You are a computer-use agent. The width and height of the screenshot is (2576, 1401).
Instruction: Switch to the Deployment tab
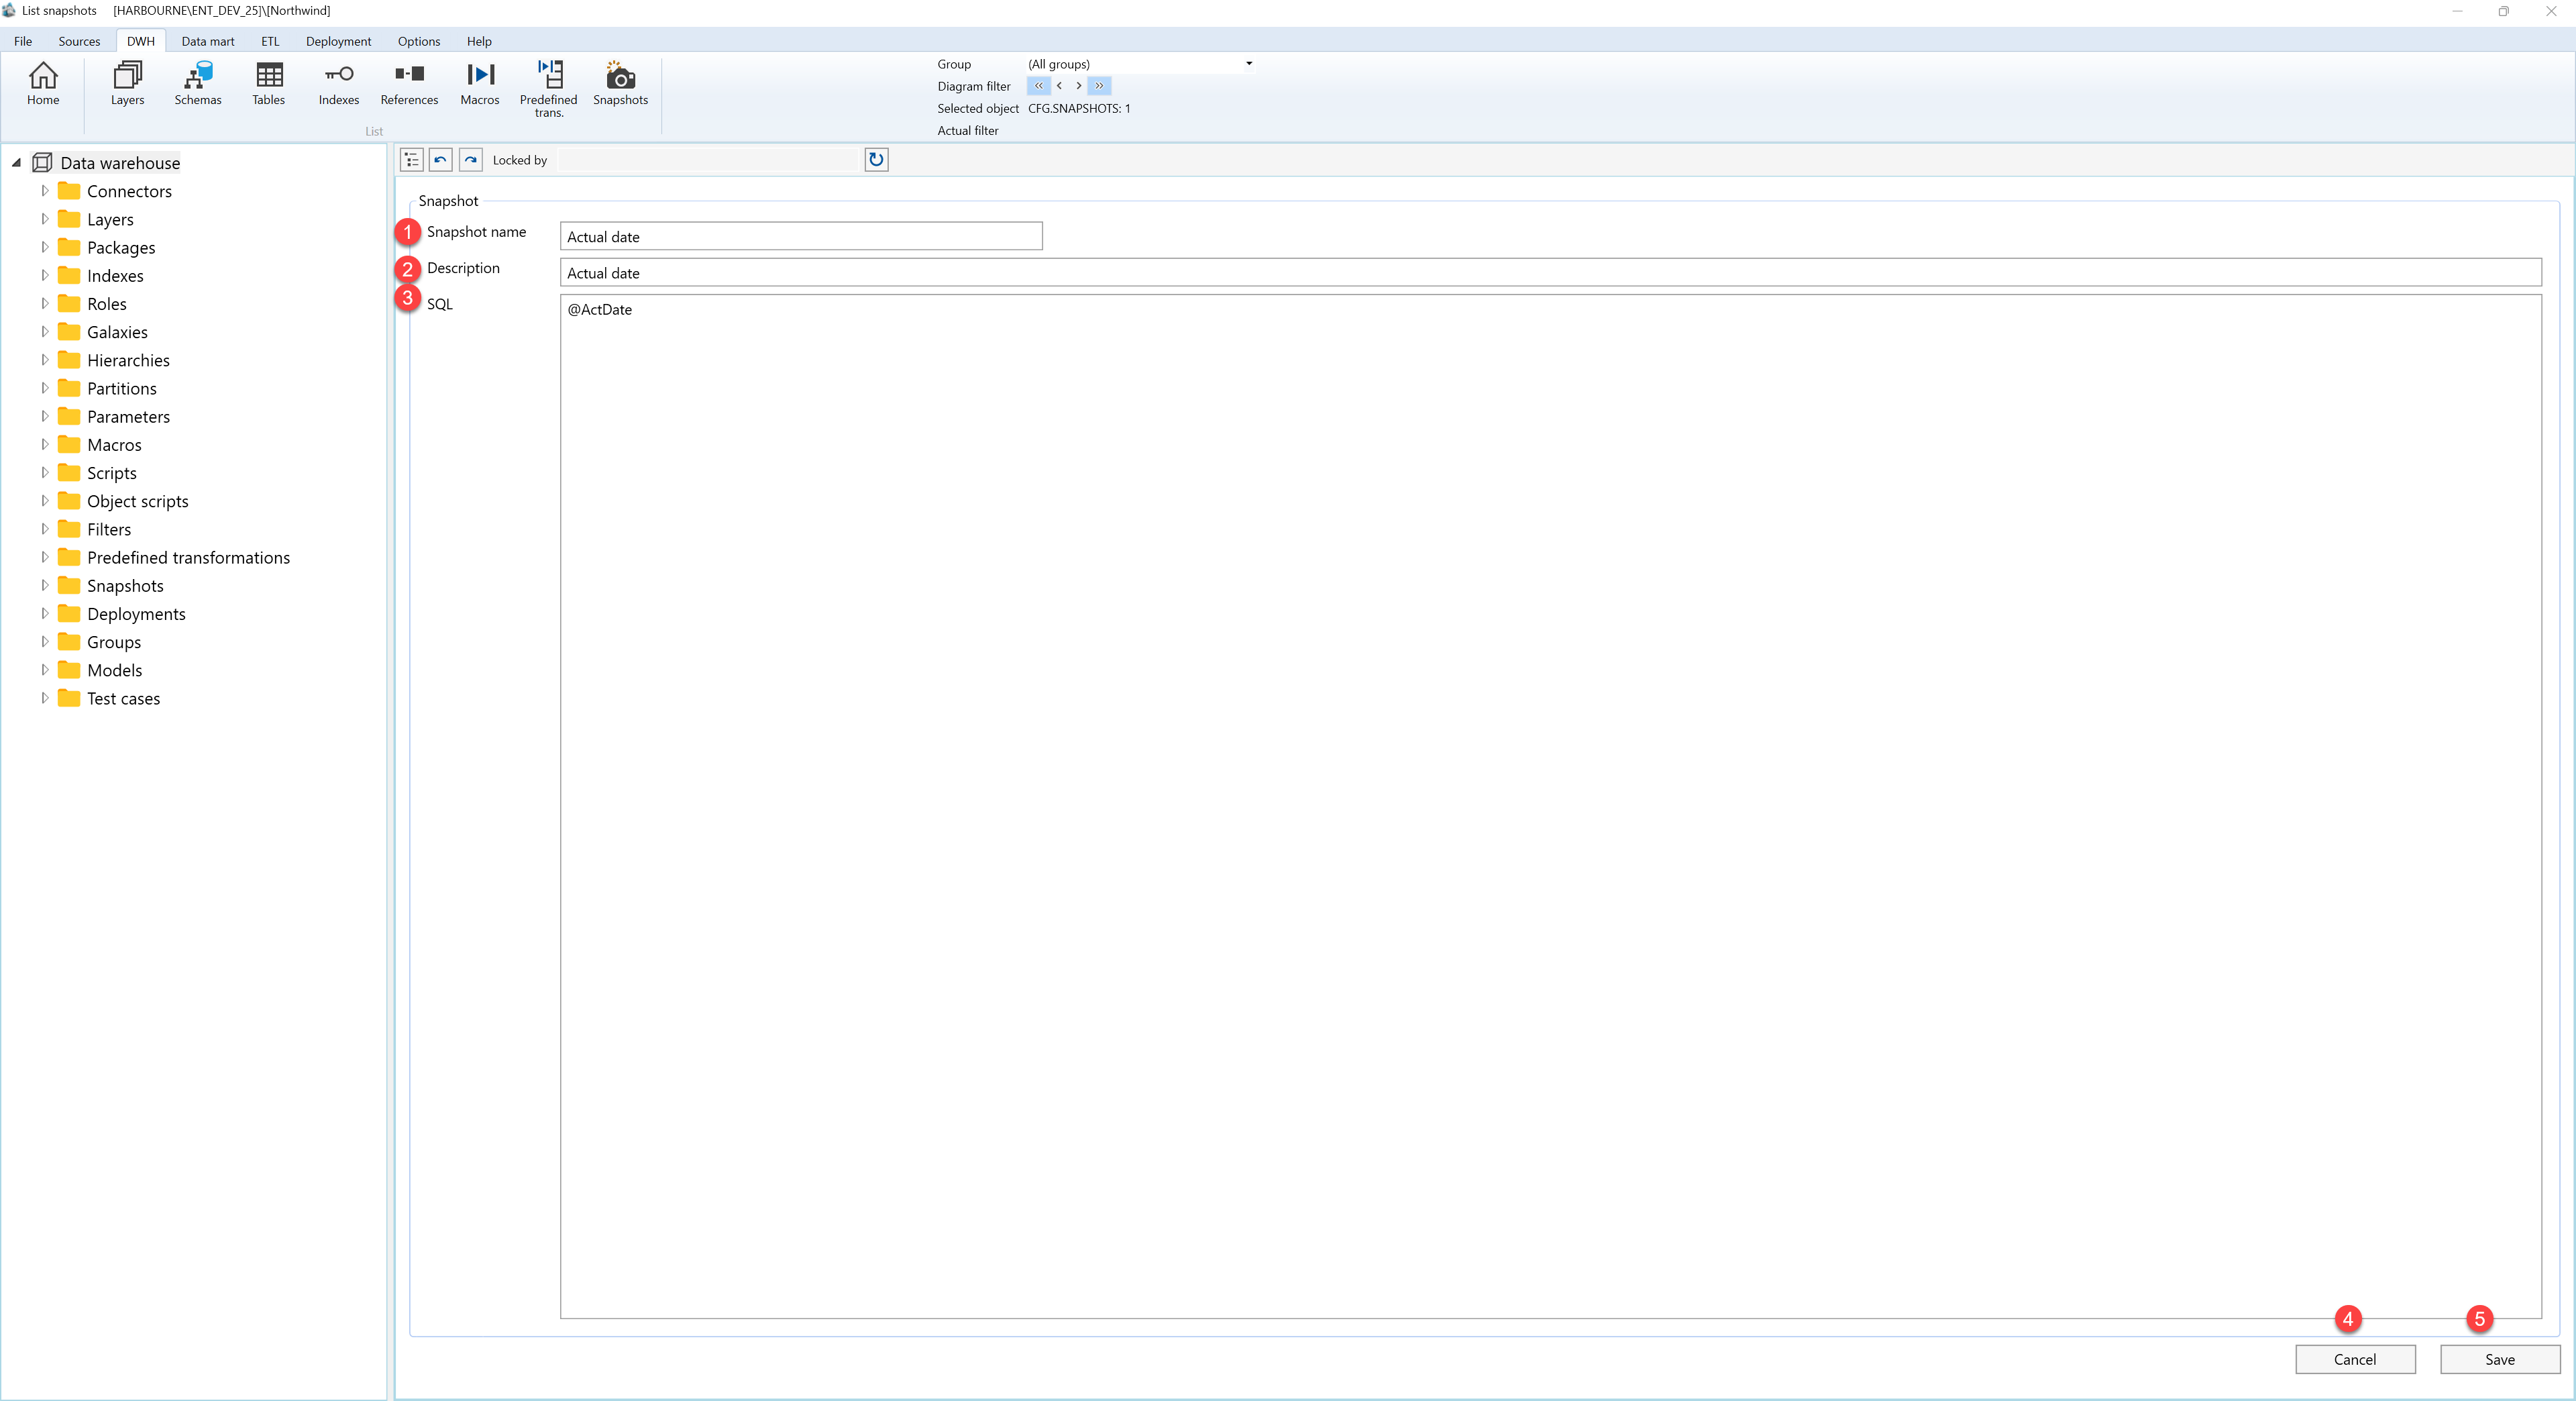click(x=338, y=41)
